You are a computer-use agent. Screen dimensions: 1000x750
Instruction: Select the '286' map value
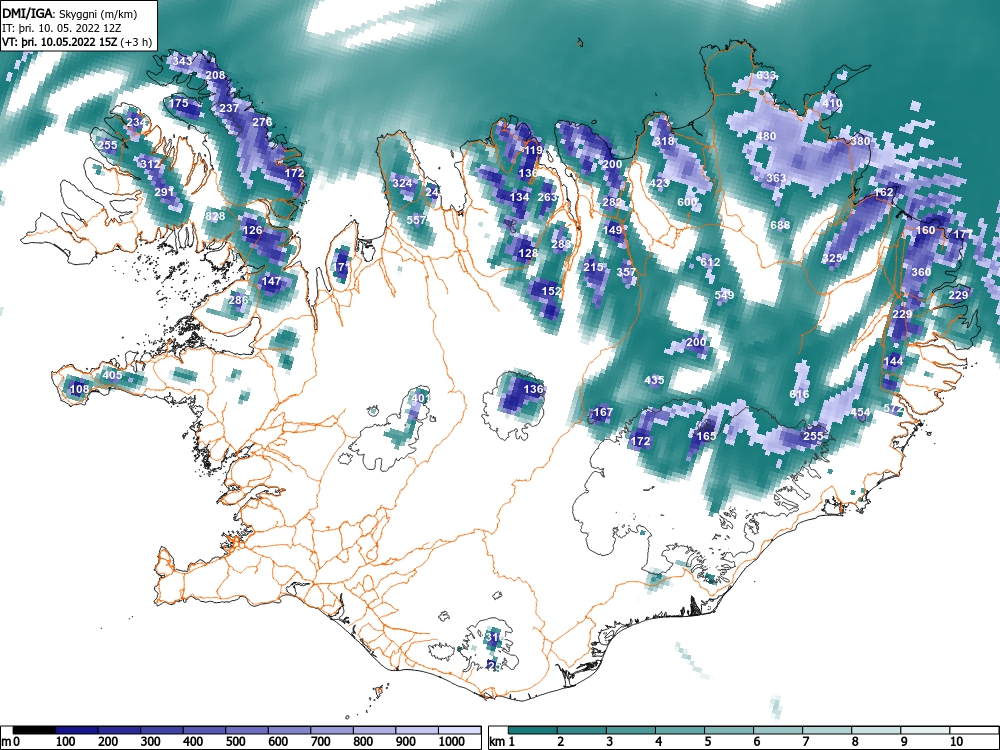239,300
